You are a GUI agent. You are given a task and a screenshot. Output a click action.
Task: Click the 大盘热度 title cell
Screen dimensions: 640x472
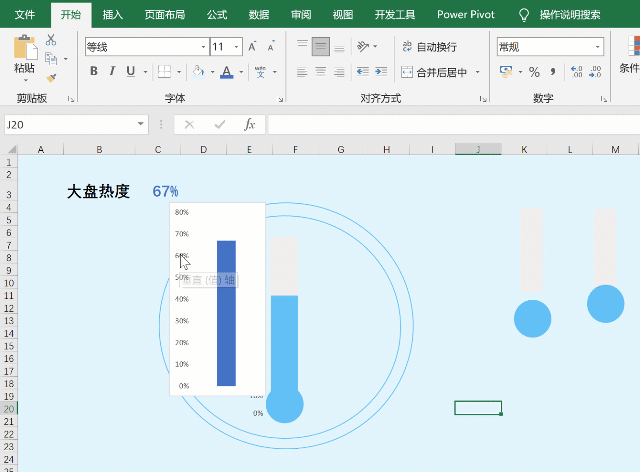point(98,191)
